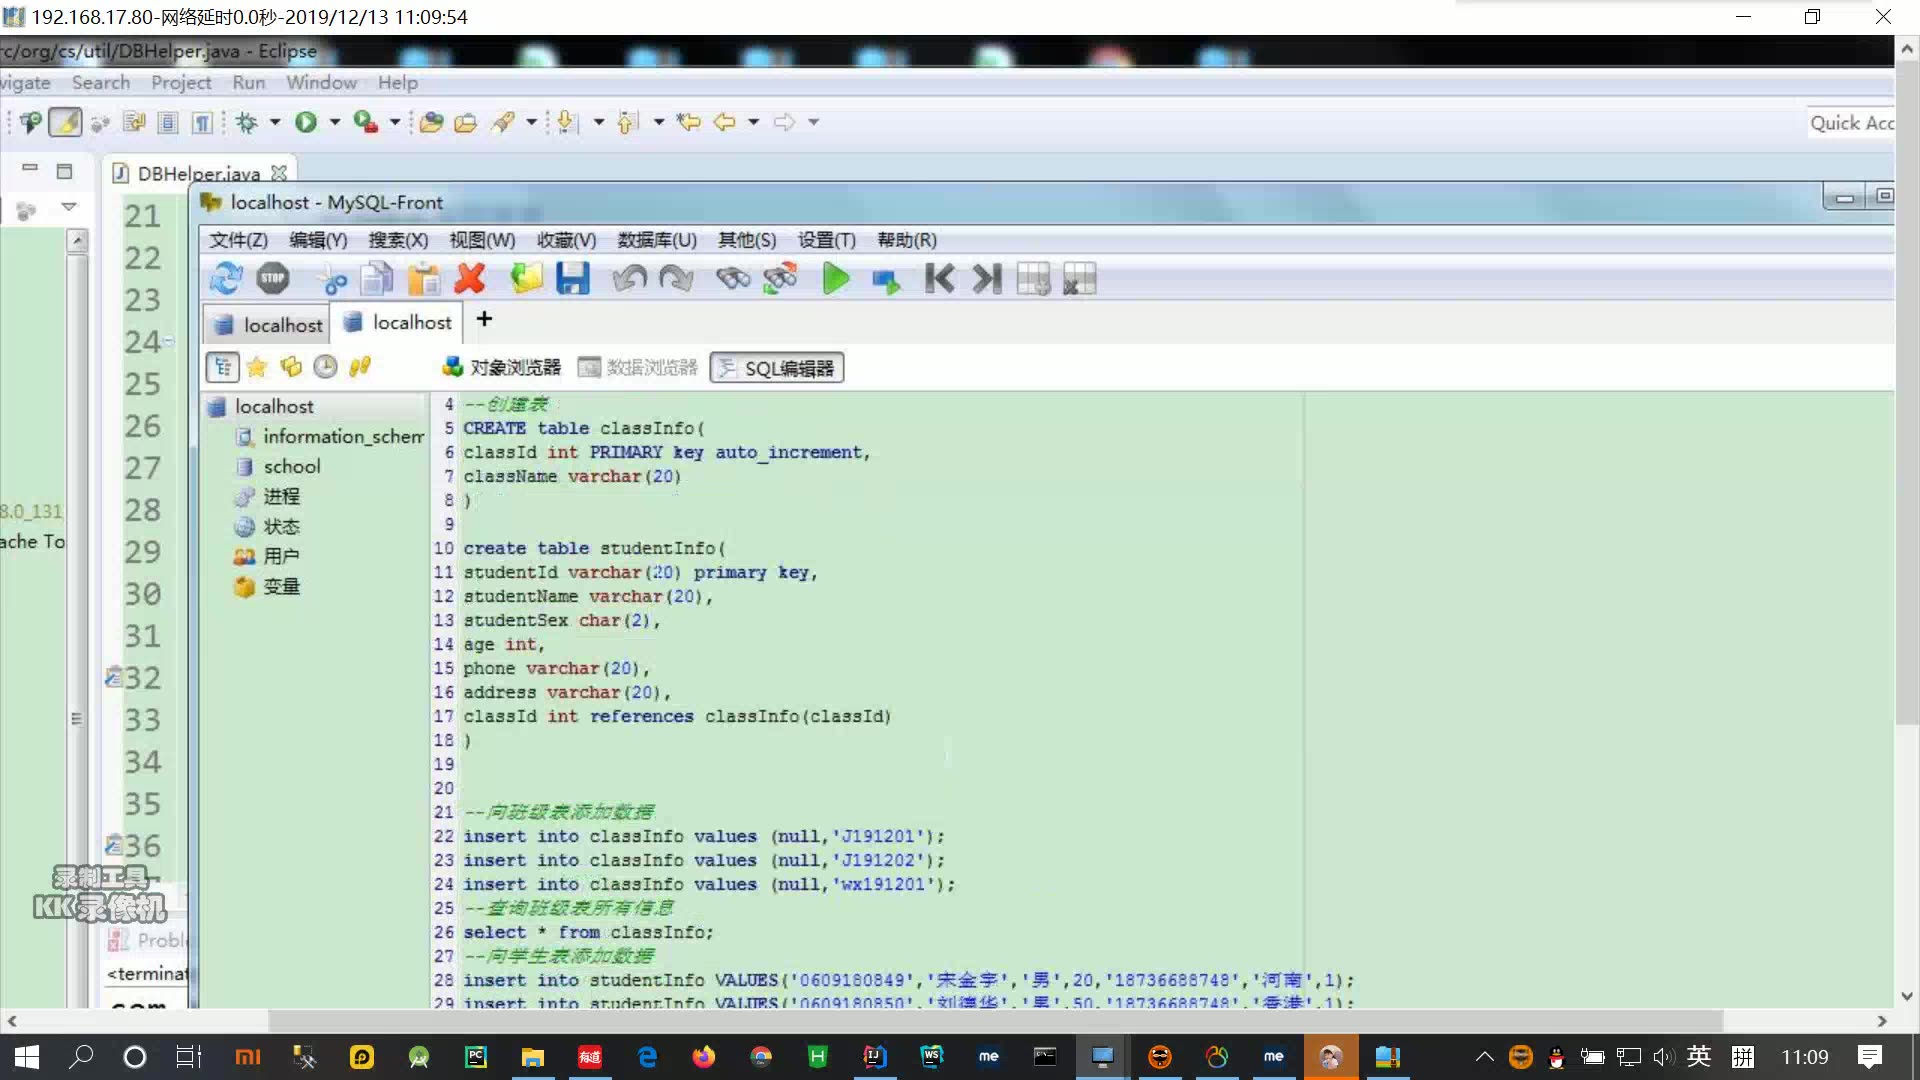Click the Undo arrow icon in MySQL-Front
The width and height of the screenshot is (1920, 1080).
pos(630,278)
